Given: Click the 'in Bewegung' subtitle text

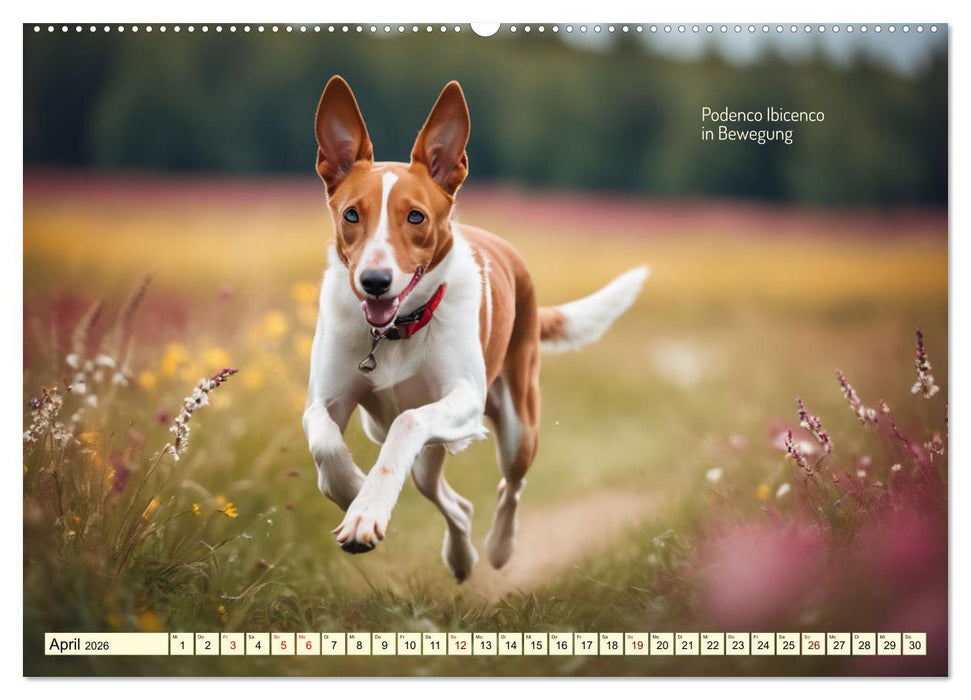Looking at the screenshot, I should click(745, 133).
